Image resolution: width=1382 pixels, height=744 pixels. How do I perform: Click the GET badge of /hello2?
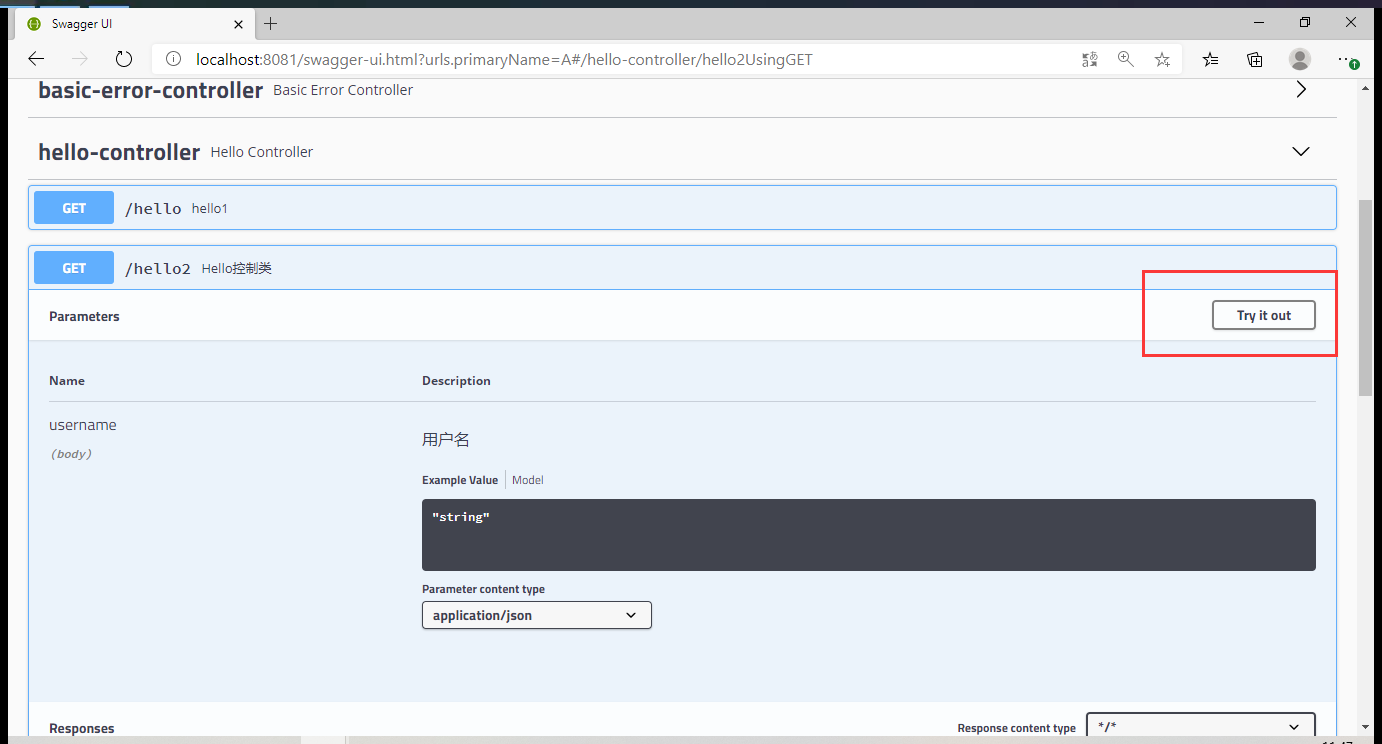point(74,268)
